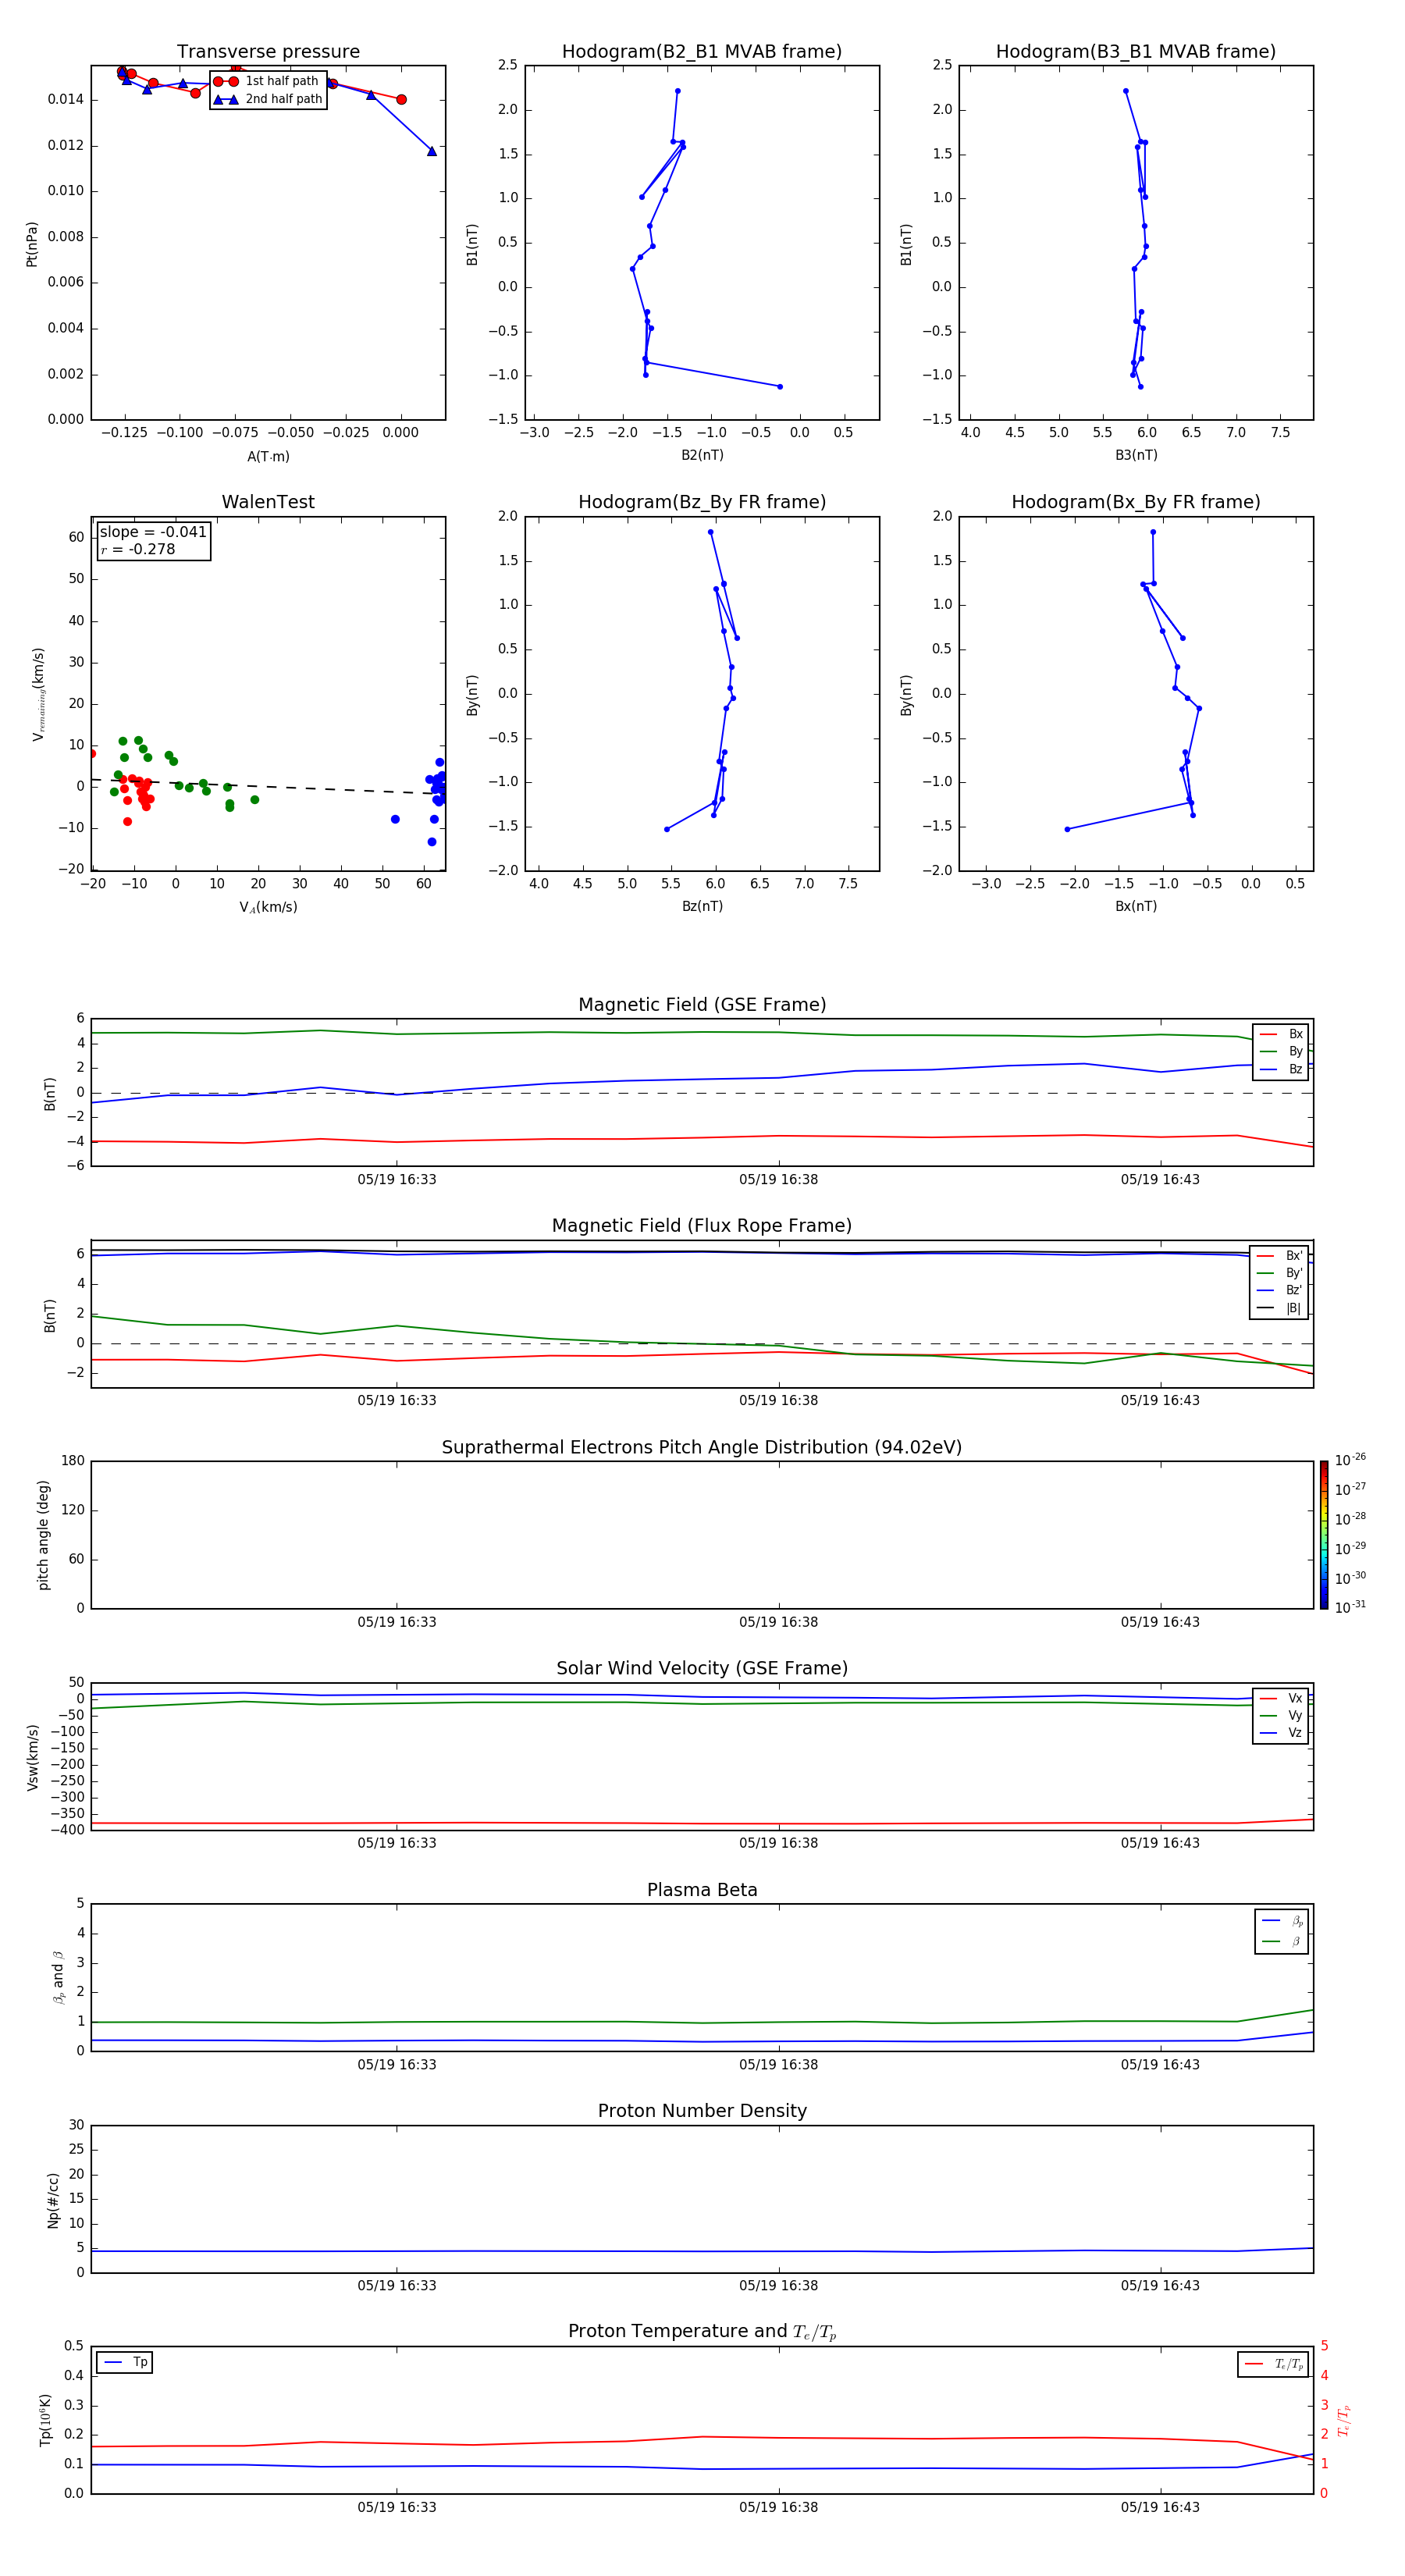The height and width of the screenshot is (2576, 1405).
Task: Click the "pitch angle (deg)" y-axis label
Action: coord(43,1535)
